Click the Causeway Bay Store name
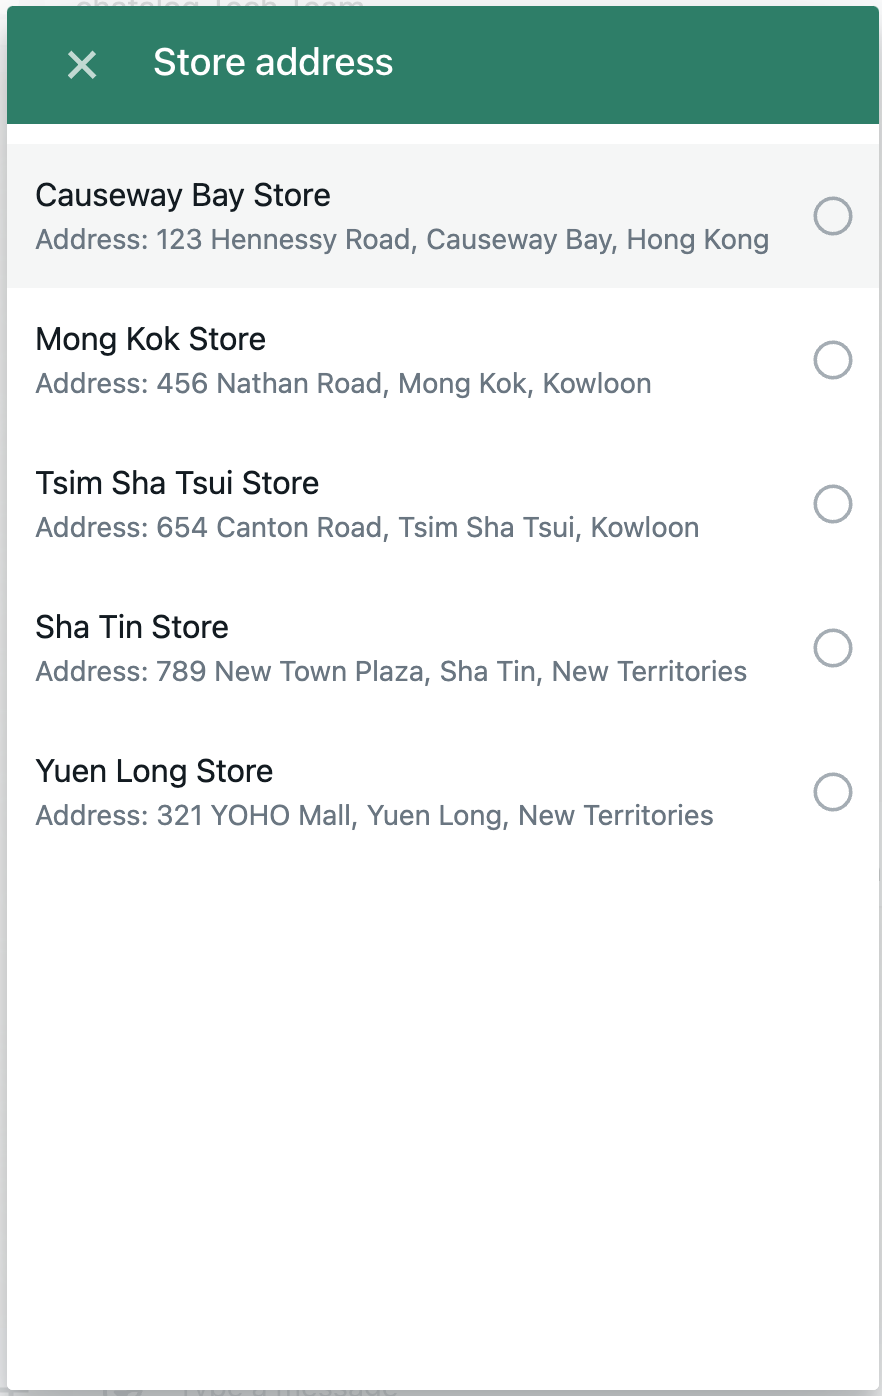882x1396 pixels. [183, 195]
